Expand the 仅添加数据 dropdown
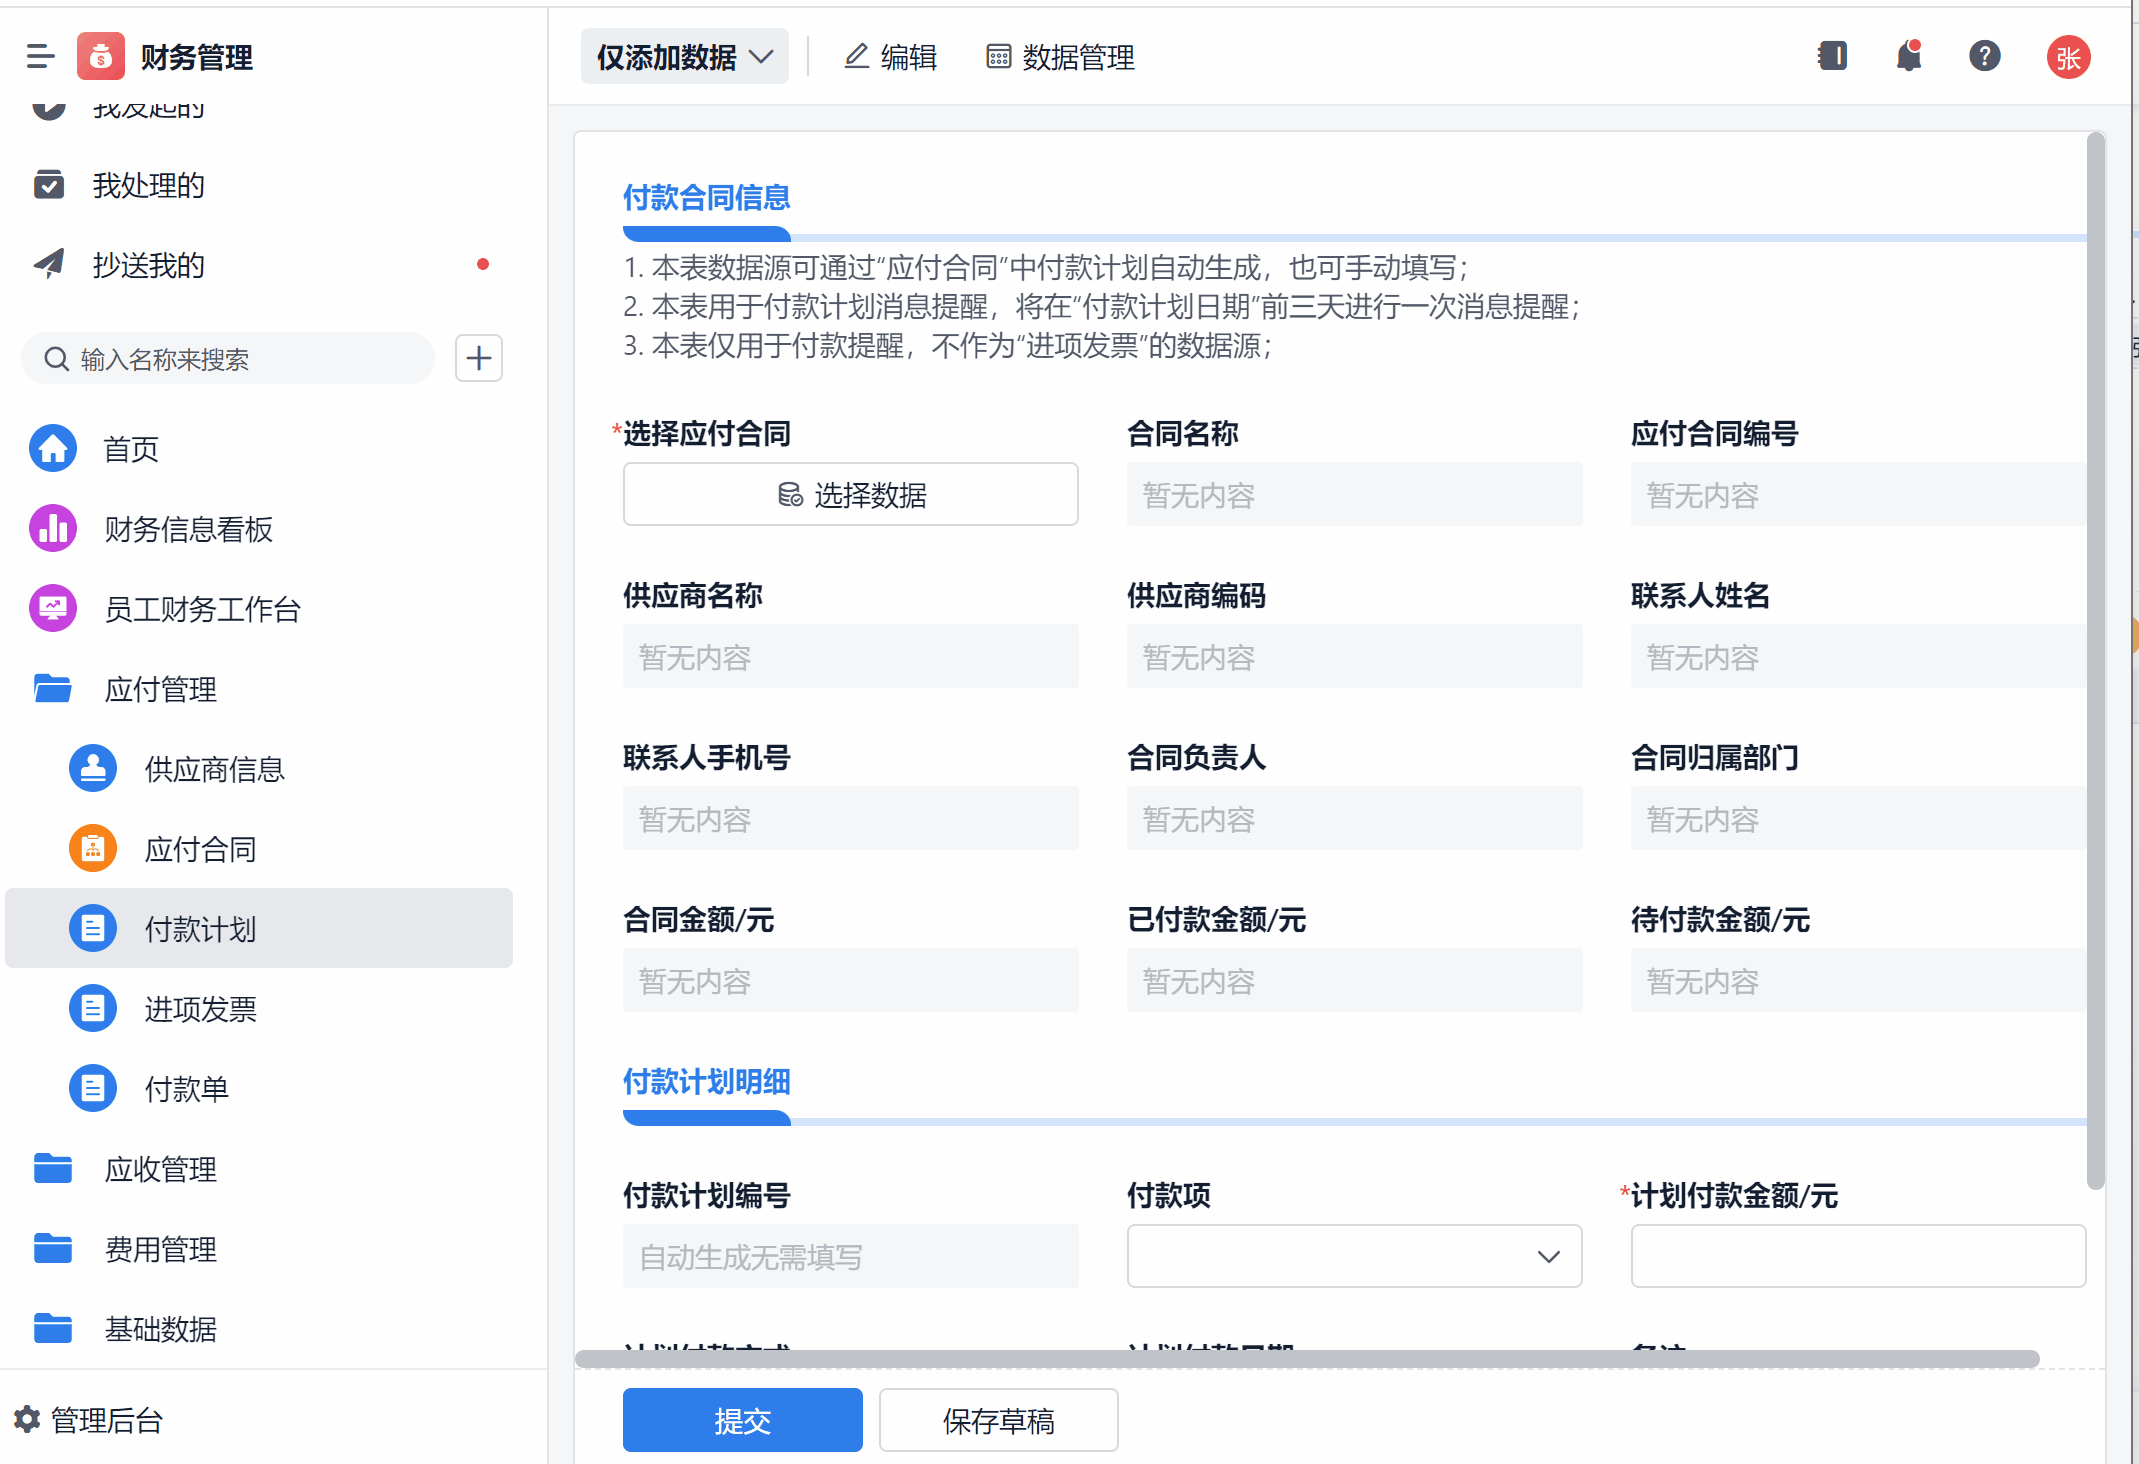The image size is (2139, 1464). (x=685, y=57)
